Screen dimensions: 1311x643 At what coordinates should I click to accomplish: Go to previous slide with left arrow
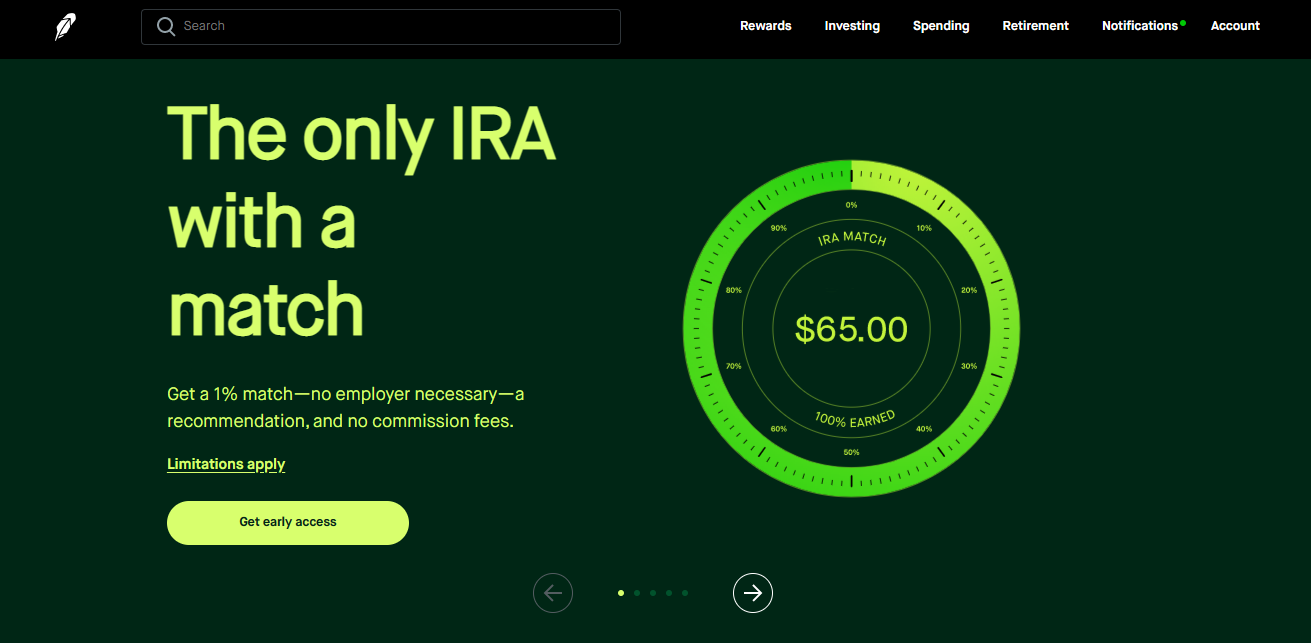tap(553, 593)
